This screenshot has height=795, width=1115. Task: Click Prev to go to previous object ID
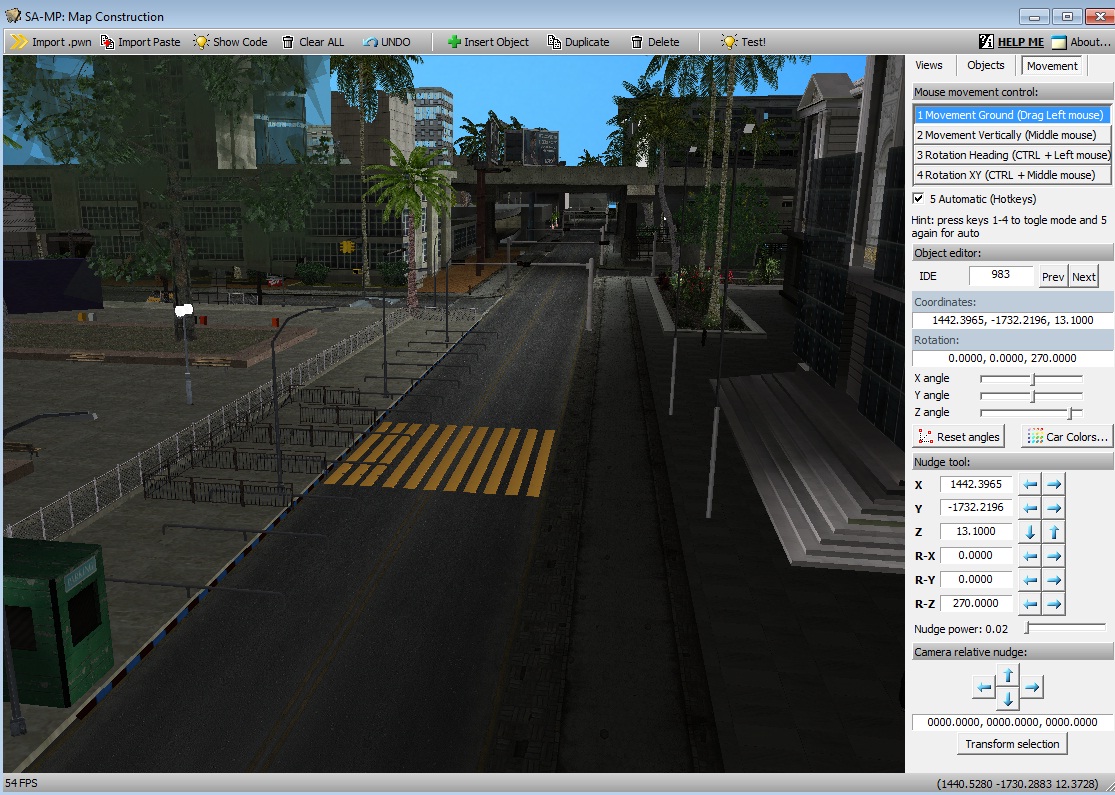[1052, 277]
